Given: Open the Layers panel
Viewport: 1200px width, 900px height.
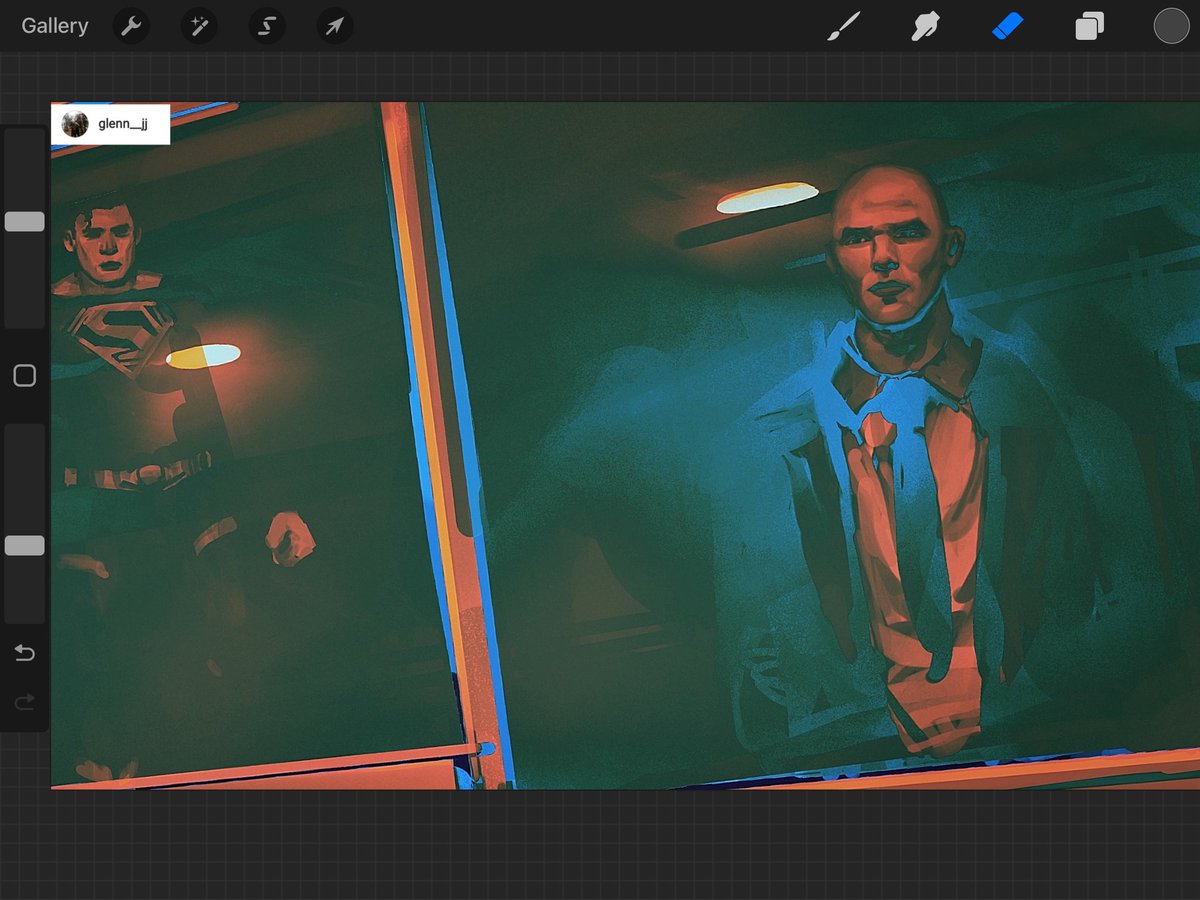Looking at the screenshot, I should [1089, 26].
